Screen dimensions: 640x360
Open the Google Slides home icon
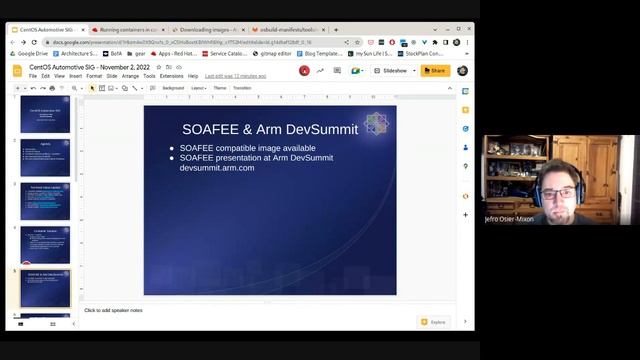coord(18,71)
